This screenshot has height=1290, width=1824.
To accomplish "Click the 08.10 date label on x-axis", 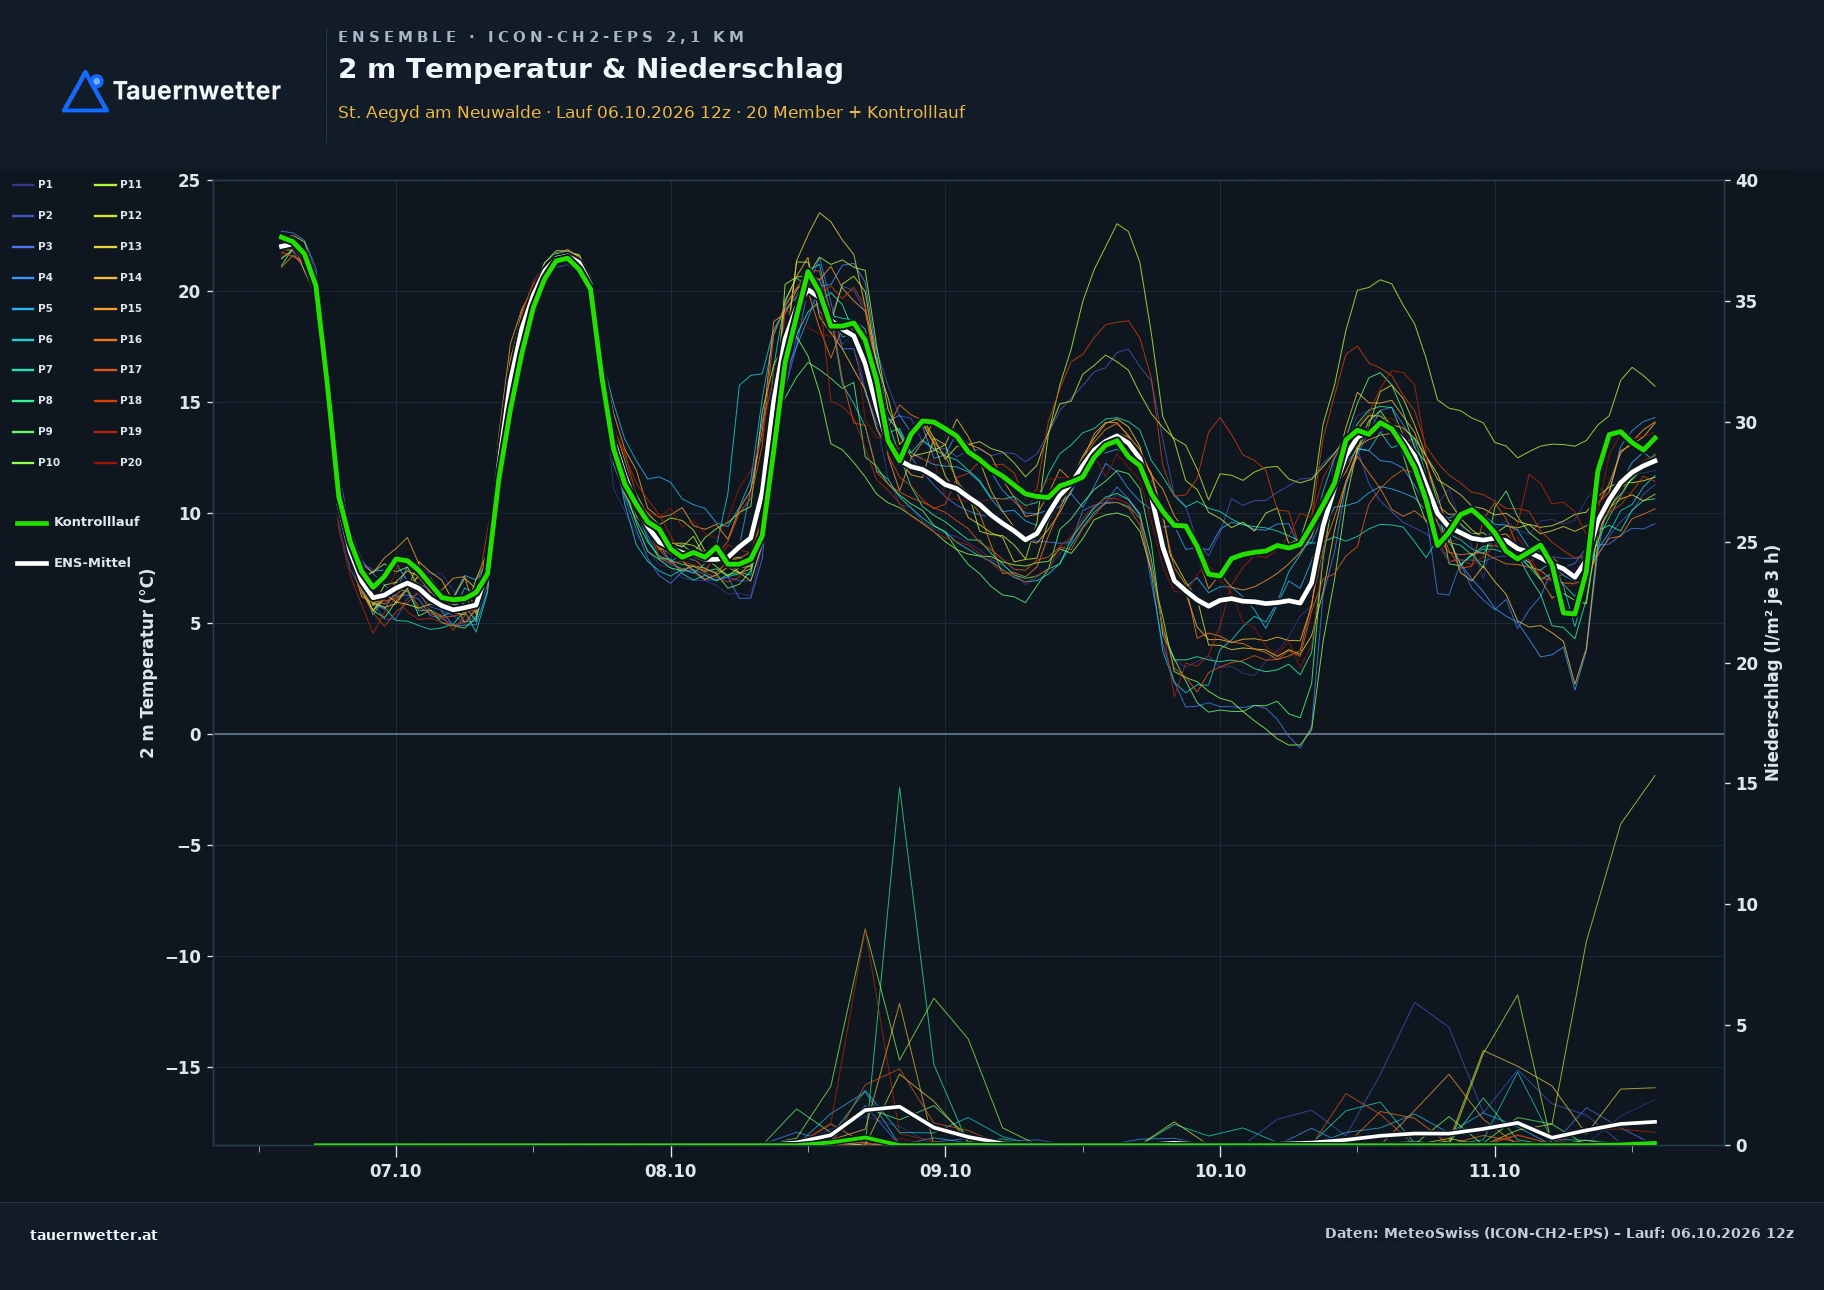I will pos(671,1171).
